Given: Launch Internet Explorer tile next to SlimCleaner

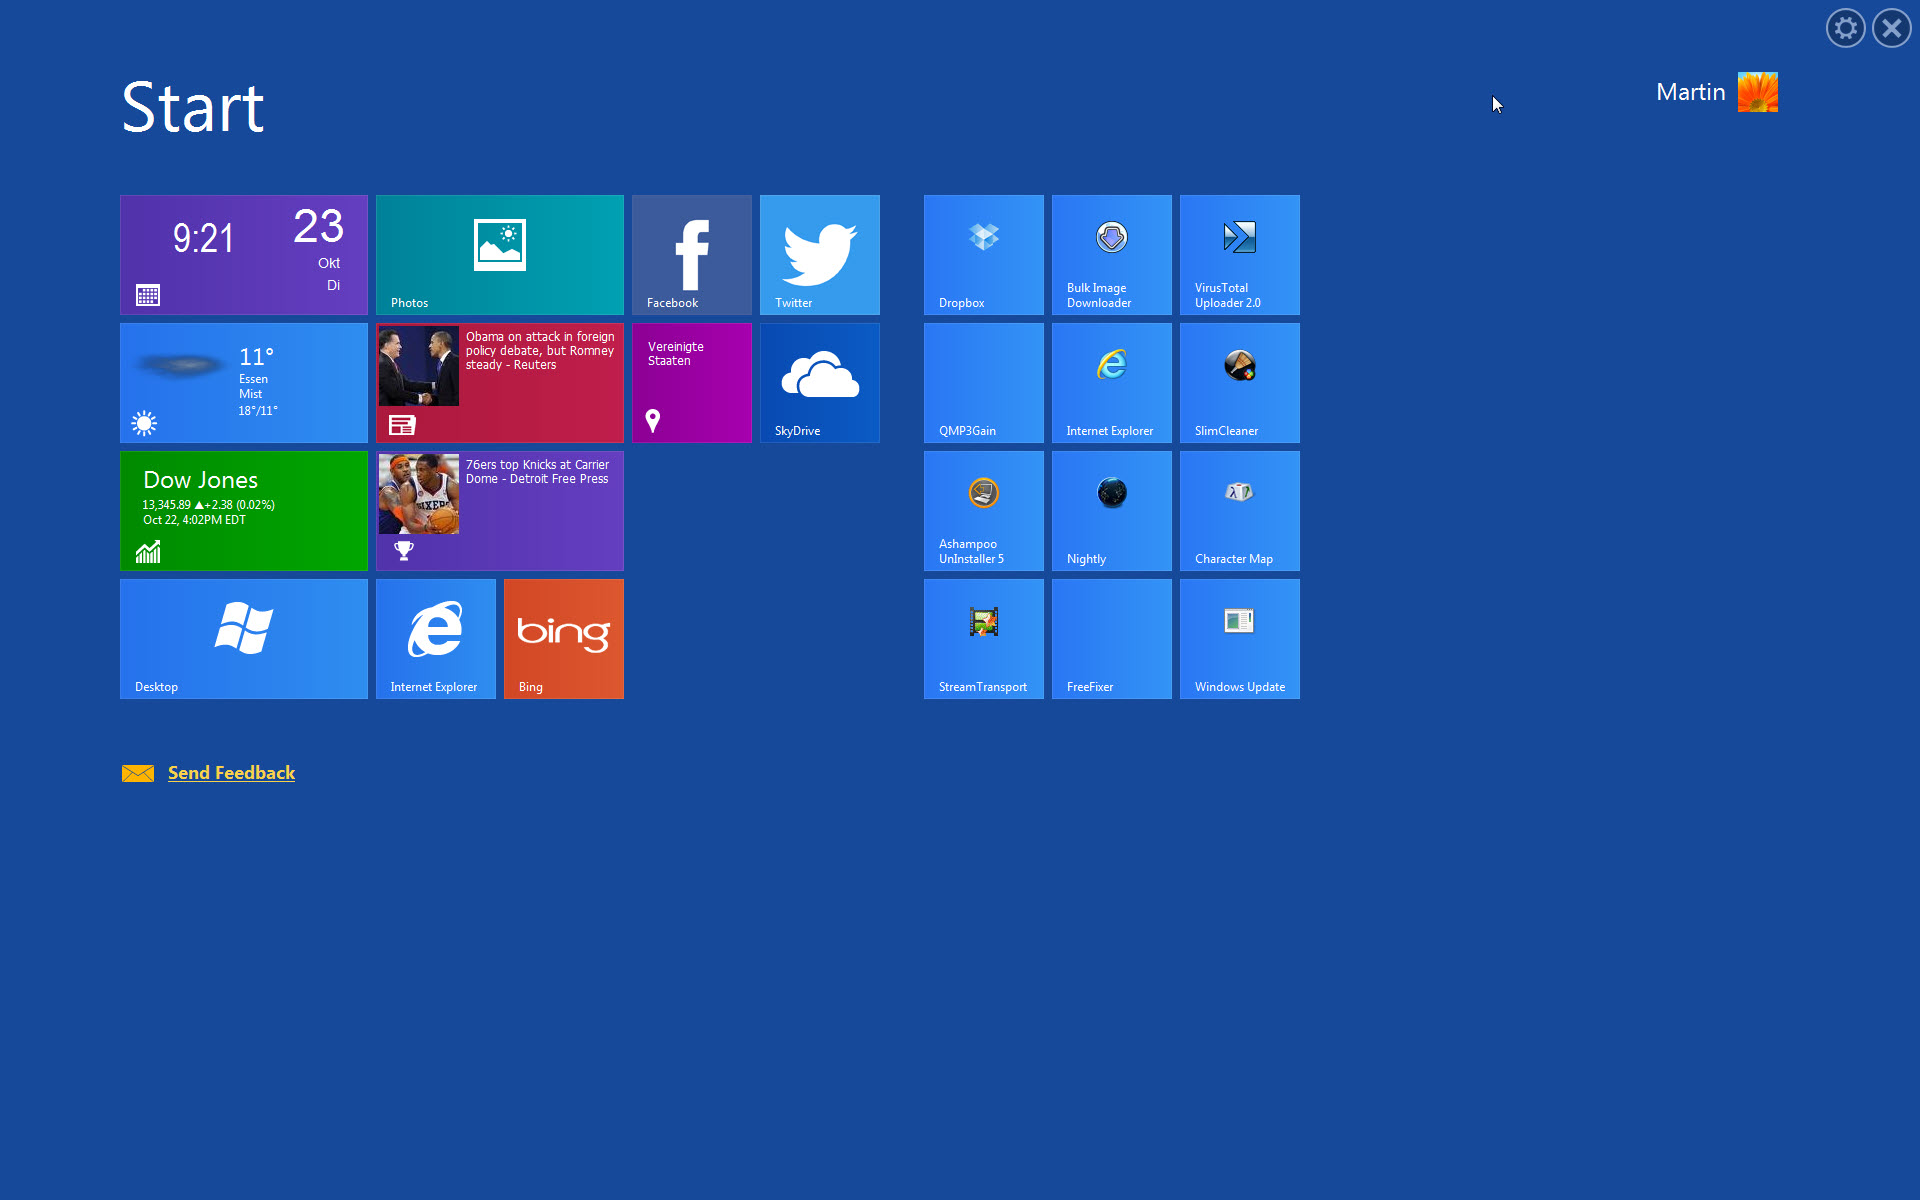Looking at the screenshot, I should [x=1112, y=383].
